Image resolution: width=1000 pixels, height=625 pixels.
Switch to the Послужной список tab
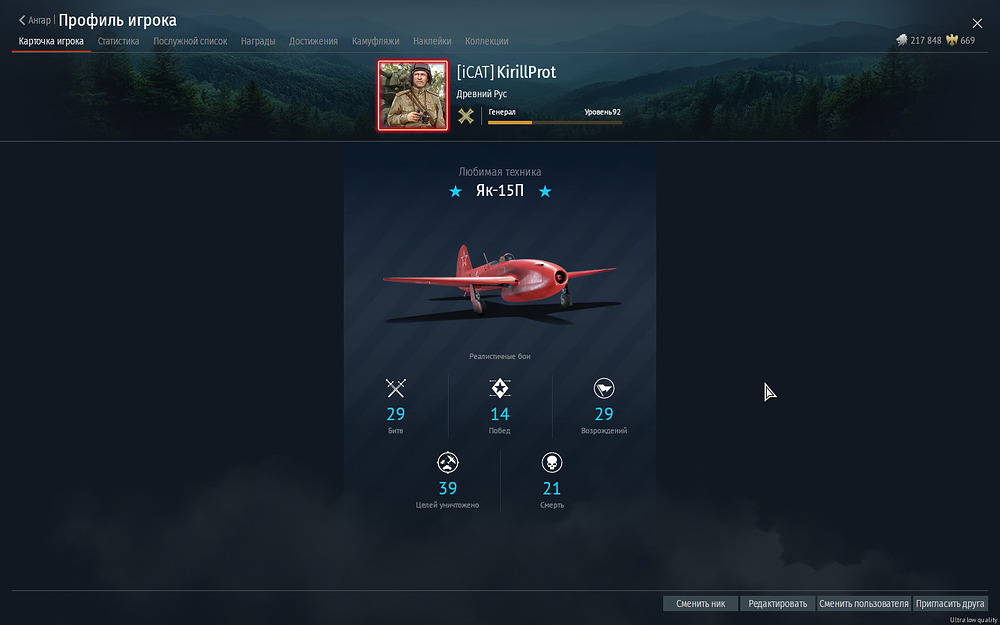click(x=190, y=41)
